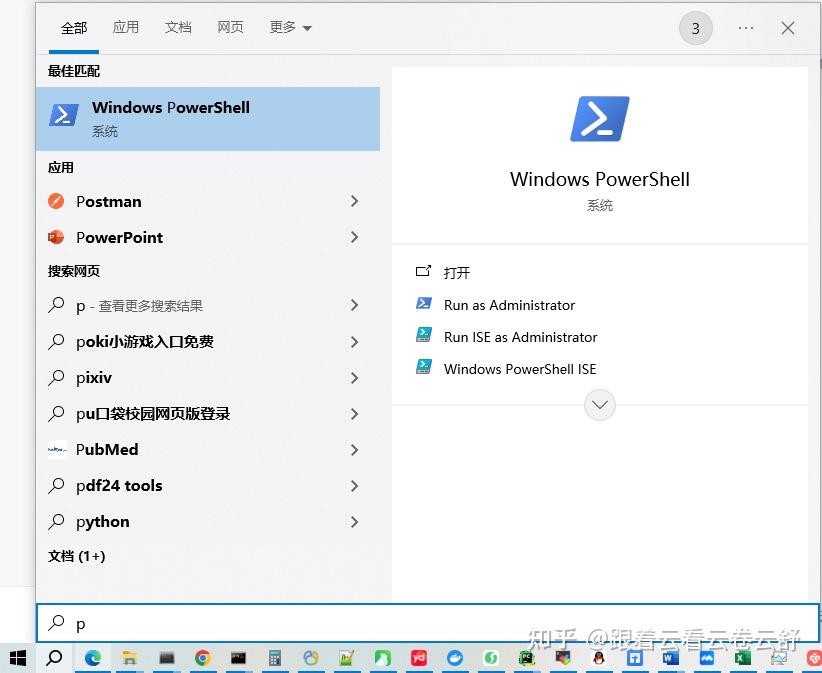This screenshot has width=822, height=673.
Task: Click the PowerPoint app icon
Action: (56, 237)
